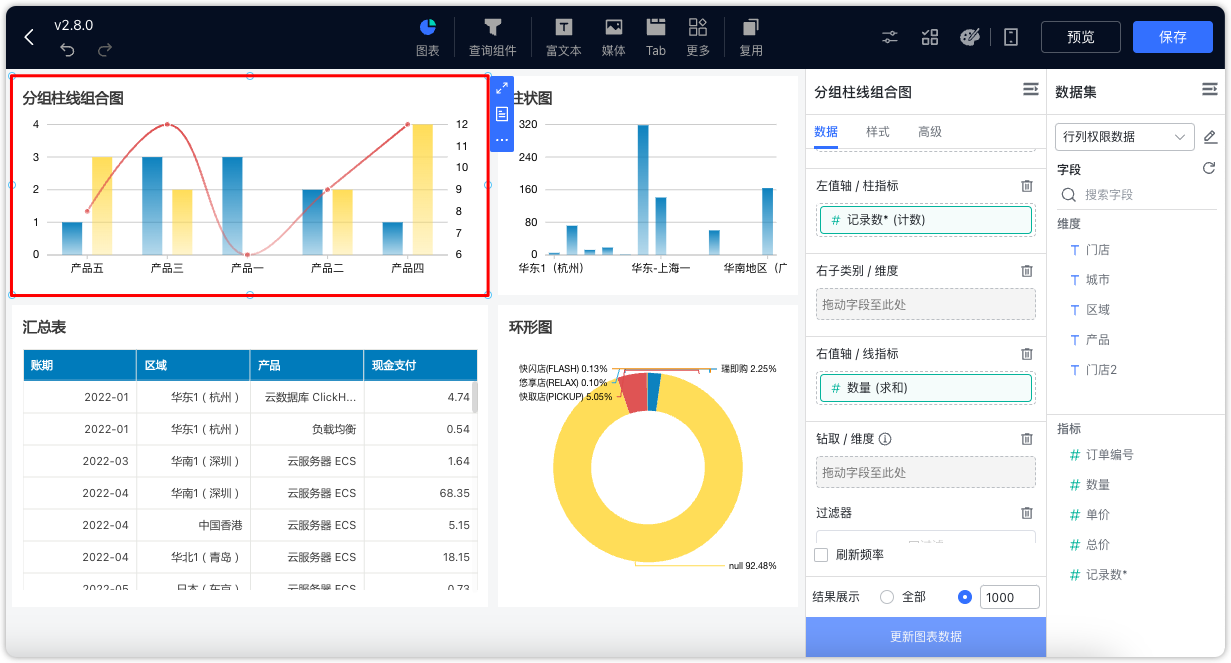Open the chart settings menu beside 分组柱线组合图

coord(1030,89)
